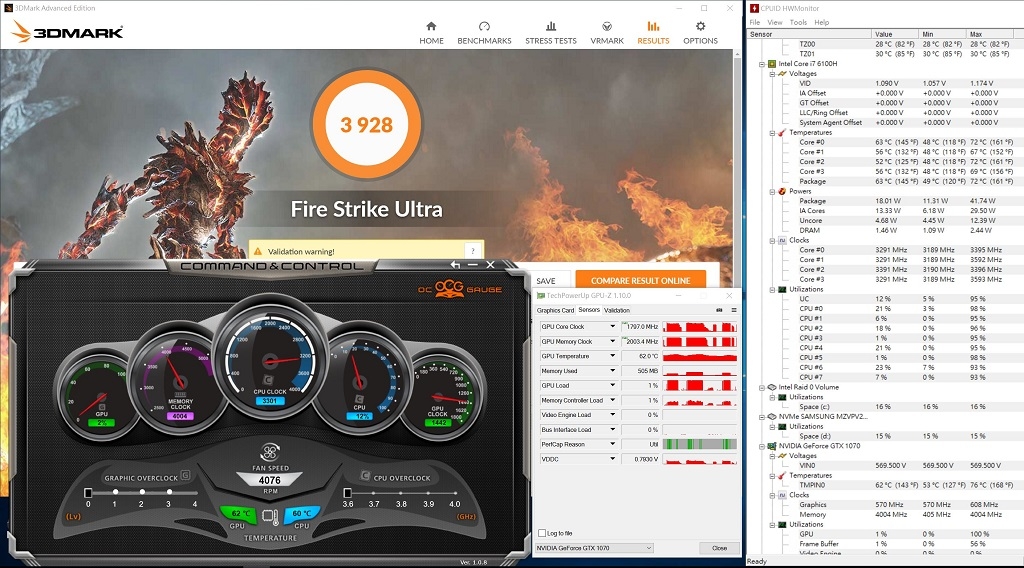Click the PerfCap Reason green graph
This screenshot has height=568, width=1024.
click(699, 444)
